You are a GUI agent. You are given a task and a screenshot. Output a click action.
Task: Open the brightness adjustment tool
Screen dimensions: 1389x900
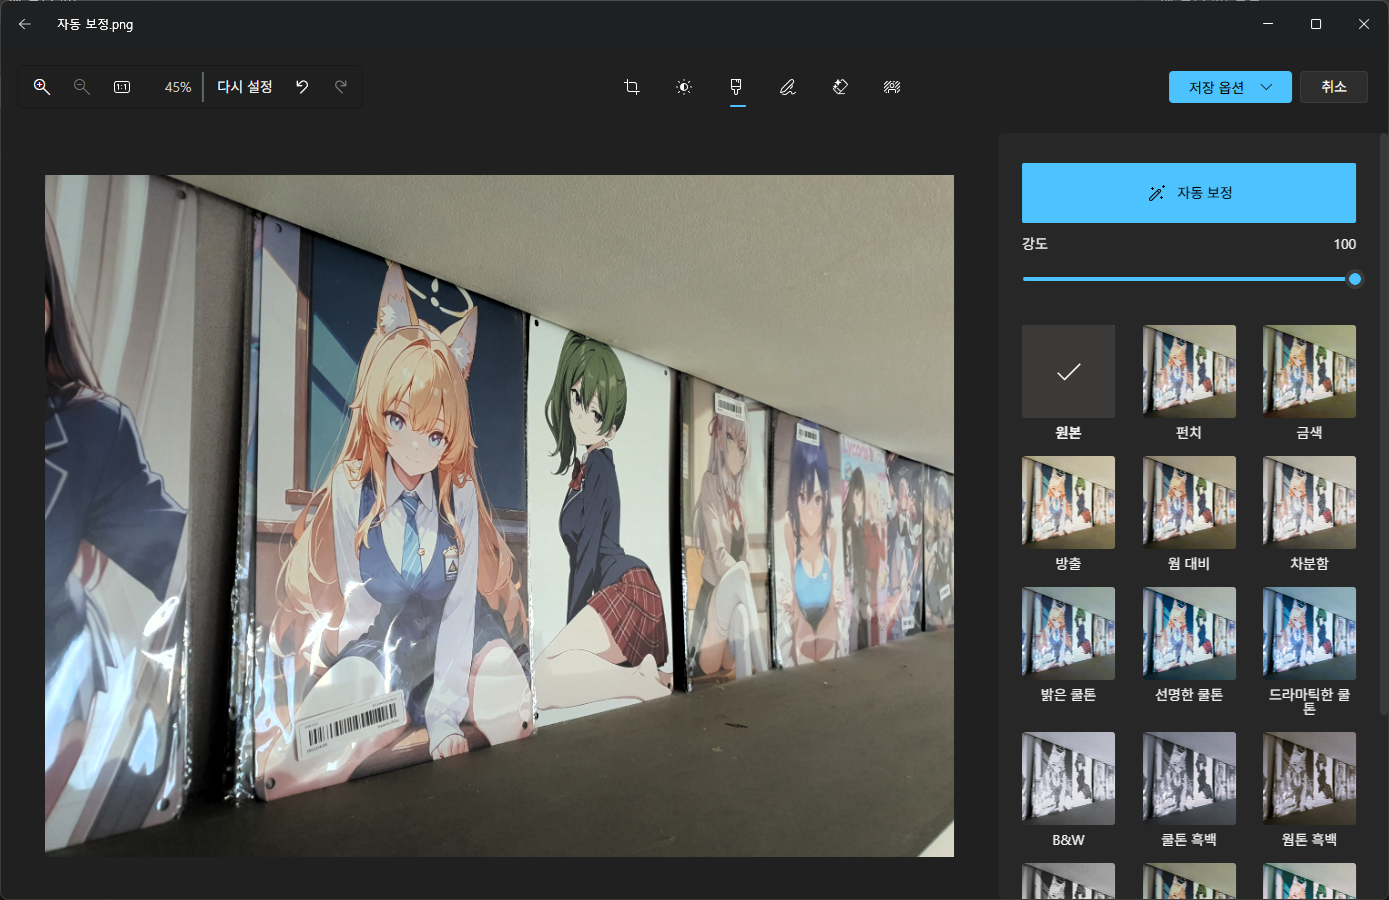coord(684,87)
